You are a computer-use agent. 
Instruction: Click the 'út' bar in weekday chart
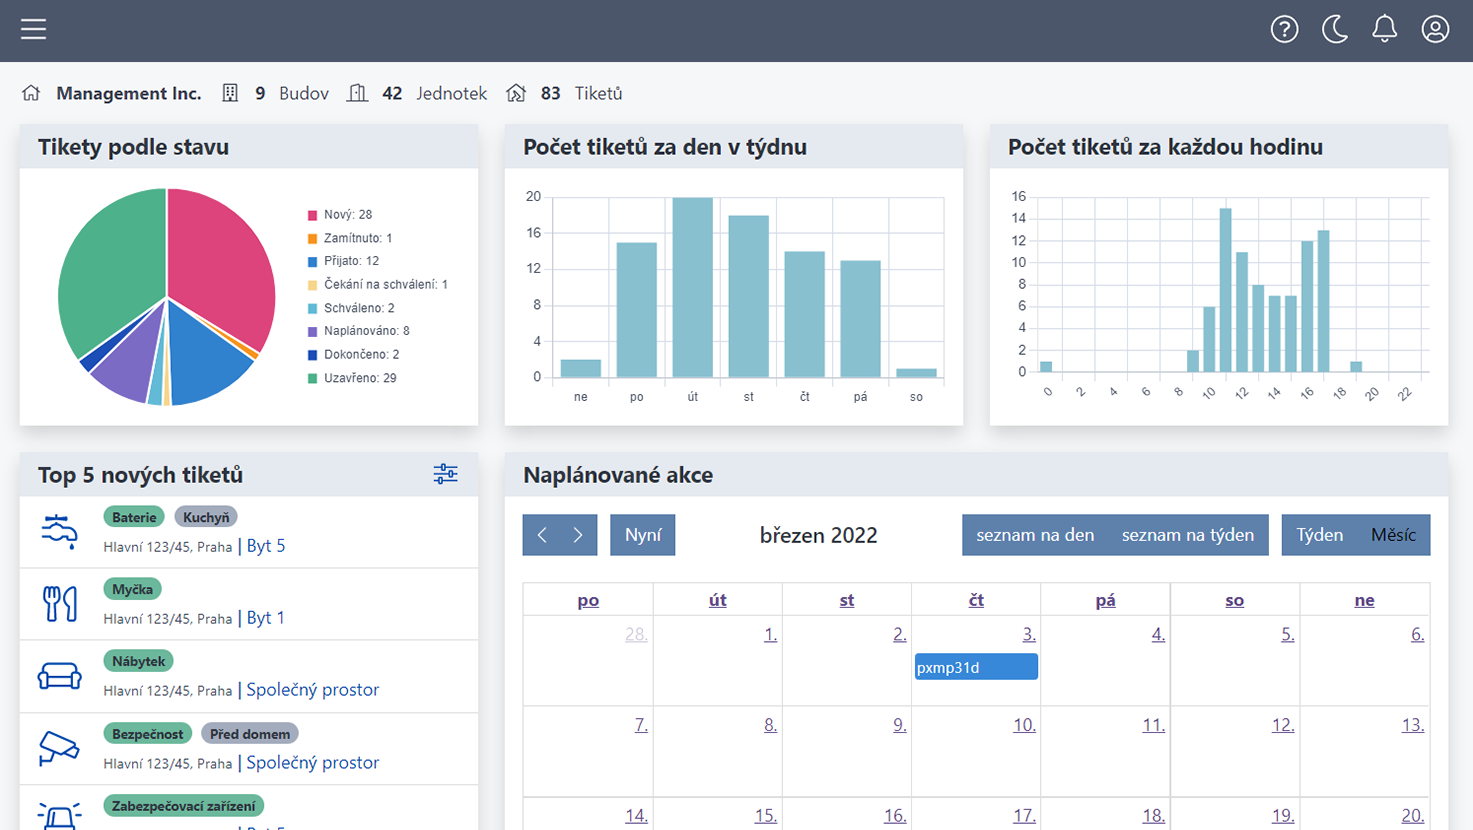pyautogui.click(x=693, y=287)
